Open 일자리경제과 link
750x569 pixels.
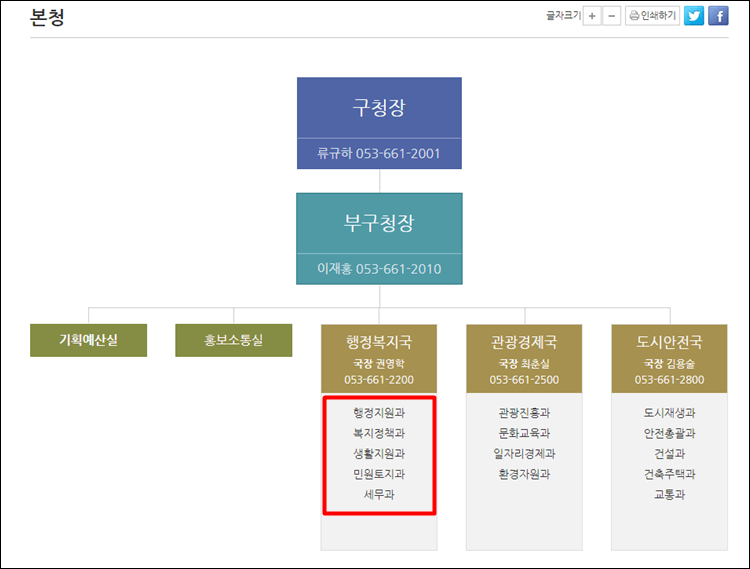[x=524, y=454]
